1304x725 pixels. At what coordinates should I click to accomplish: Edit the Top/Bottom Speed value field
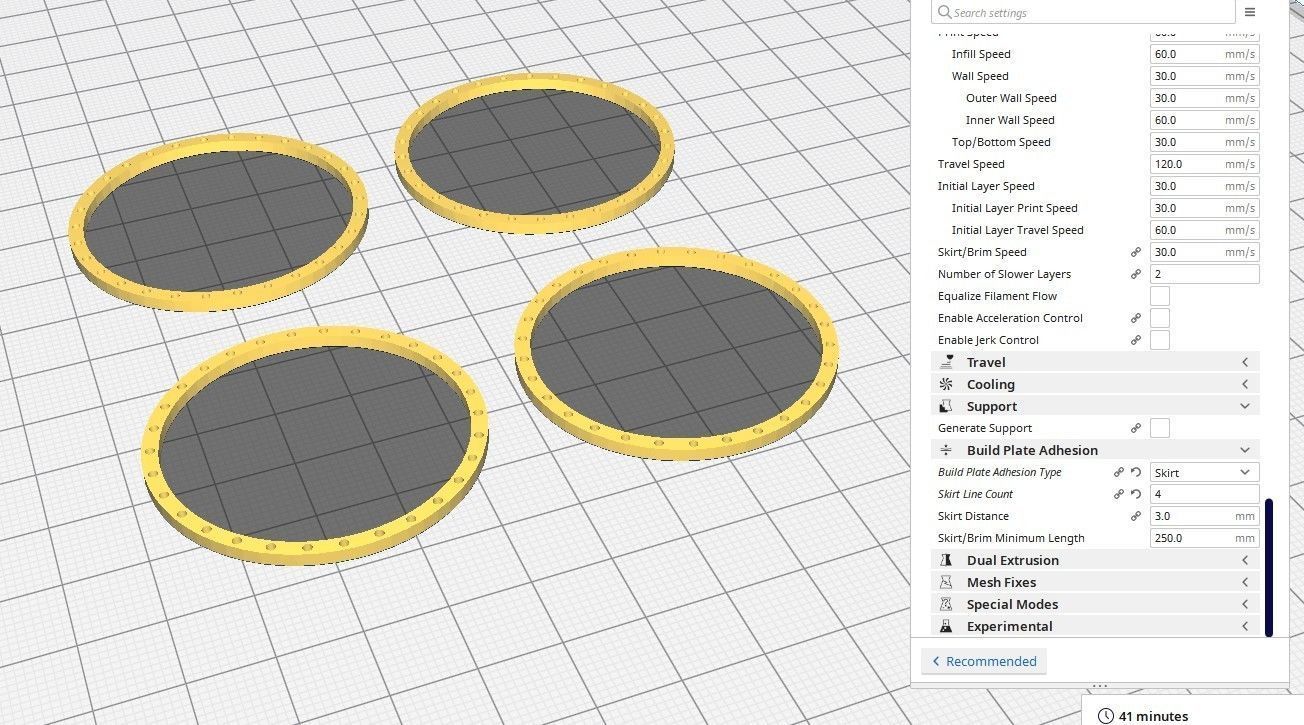pyautogui.click(x=1205, y=142)
